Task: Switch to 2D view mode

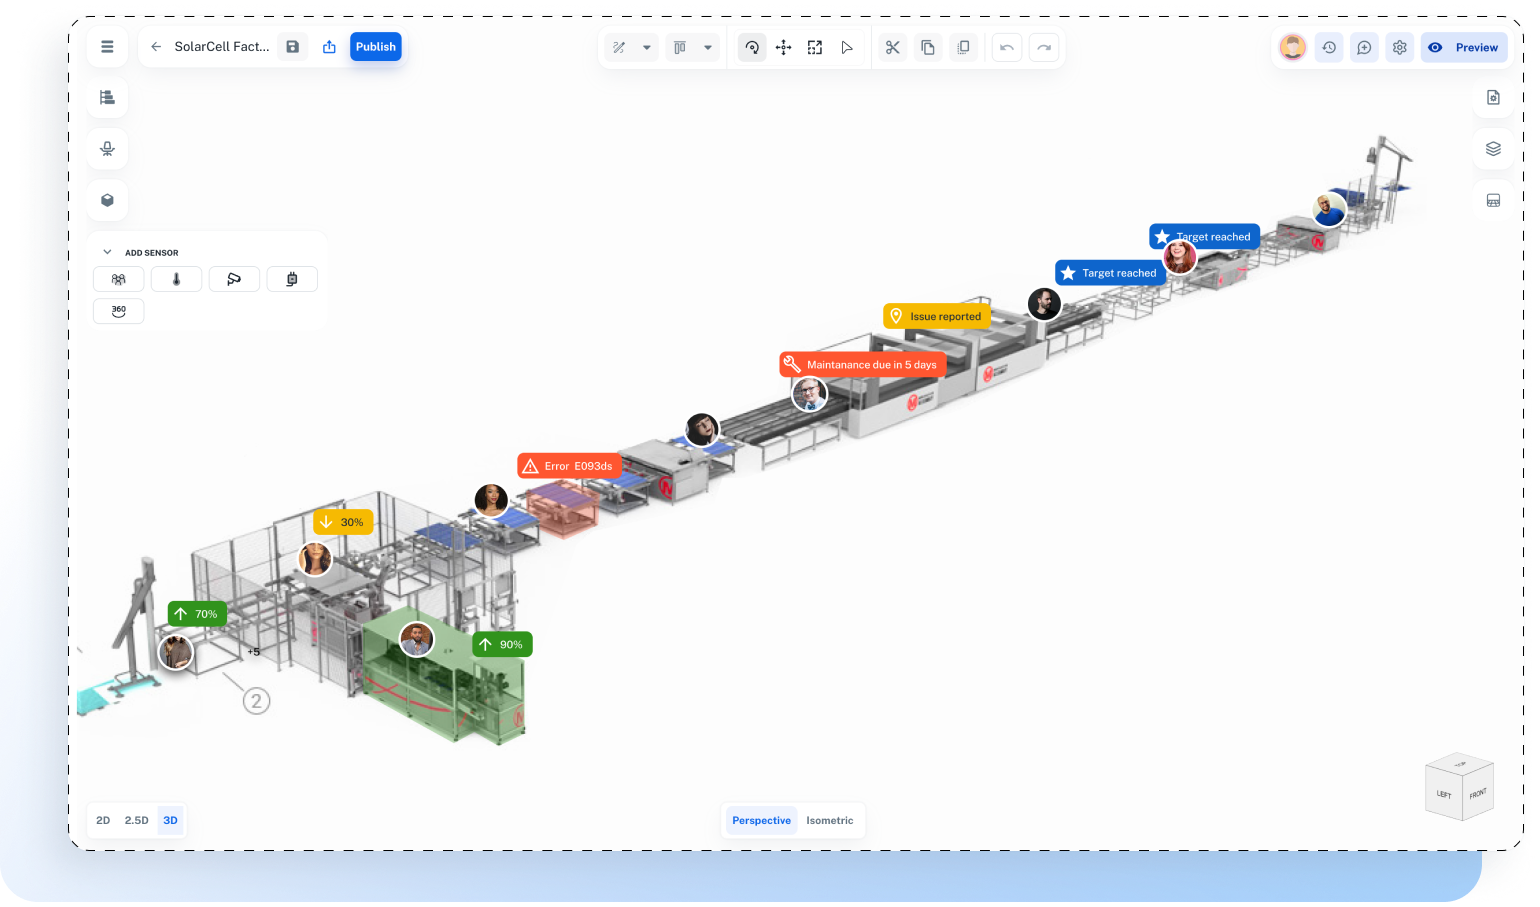Action: [x=103, y=820]
